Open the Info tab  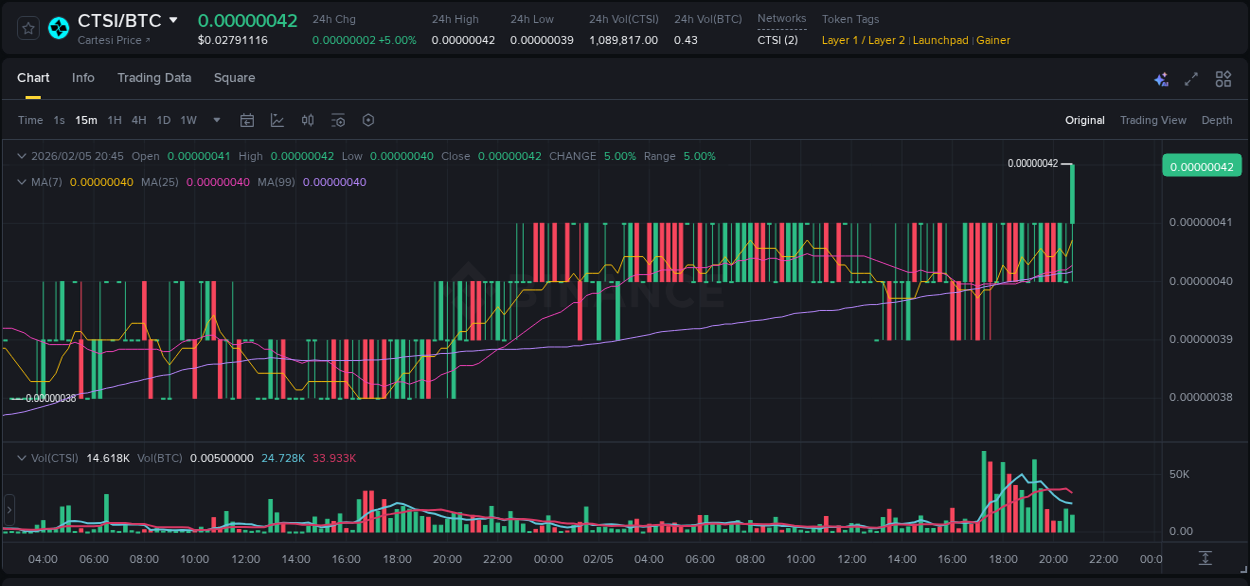83,78
